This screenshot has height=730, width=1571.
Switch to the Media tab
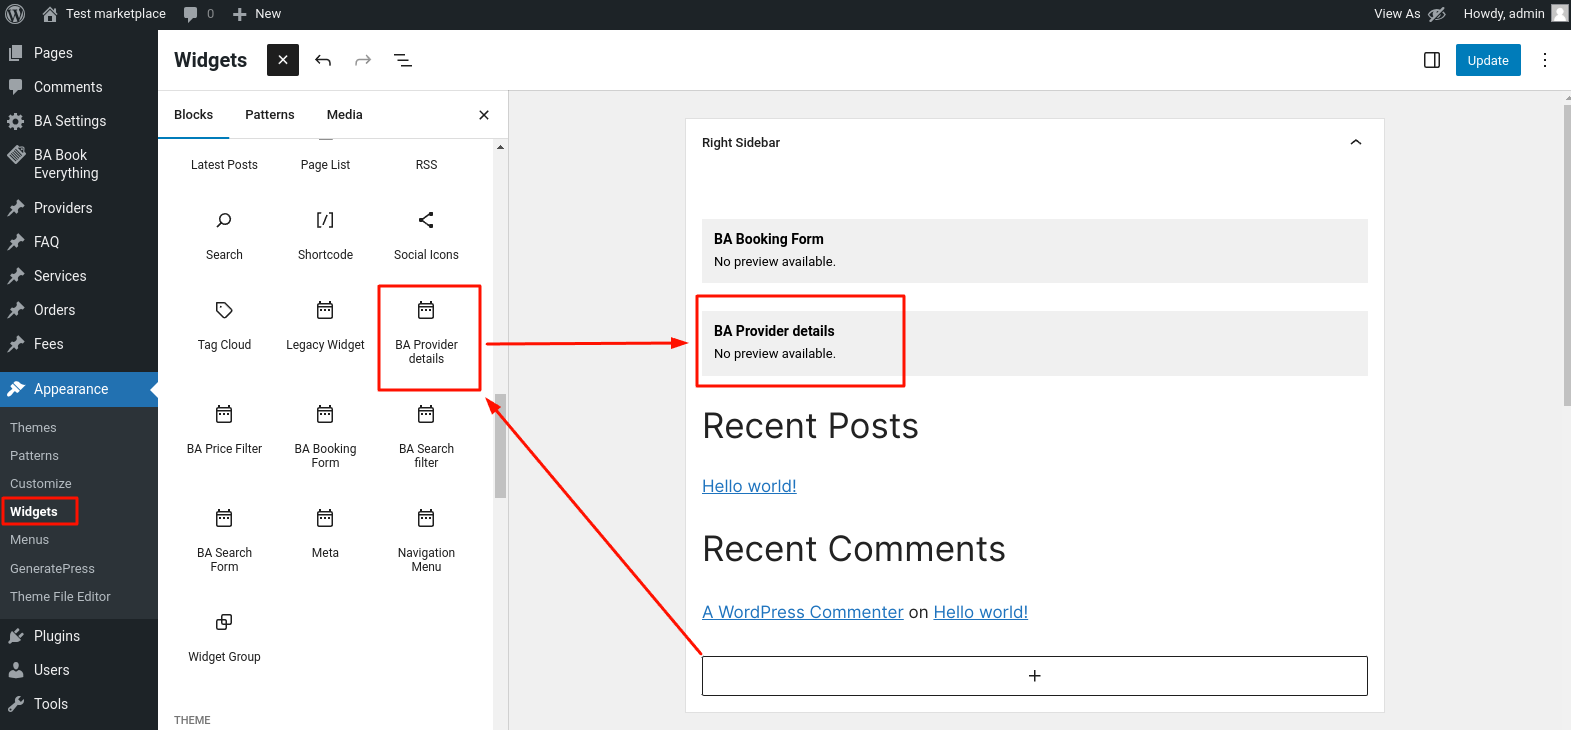pos(345,115)
